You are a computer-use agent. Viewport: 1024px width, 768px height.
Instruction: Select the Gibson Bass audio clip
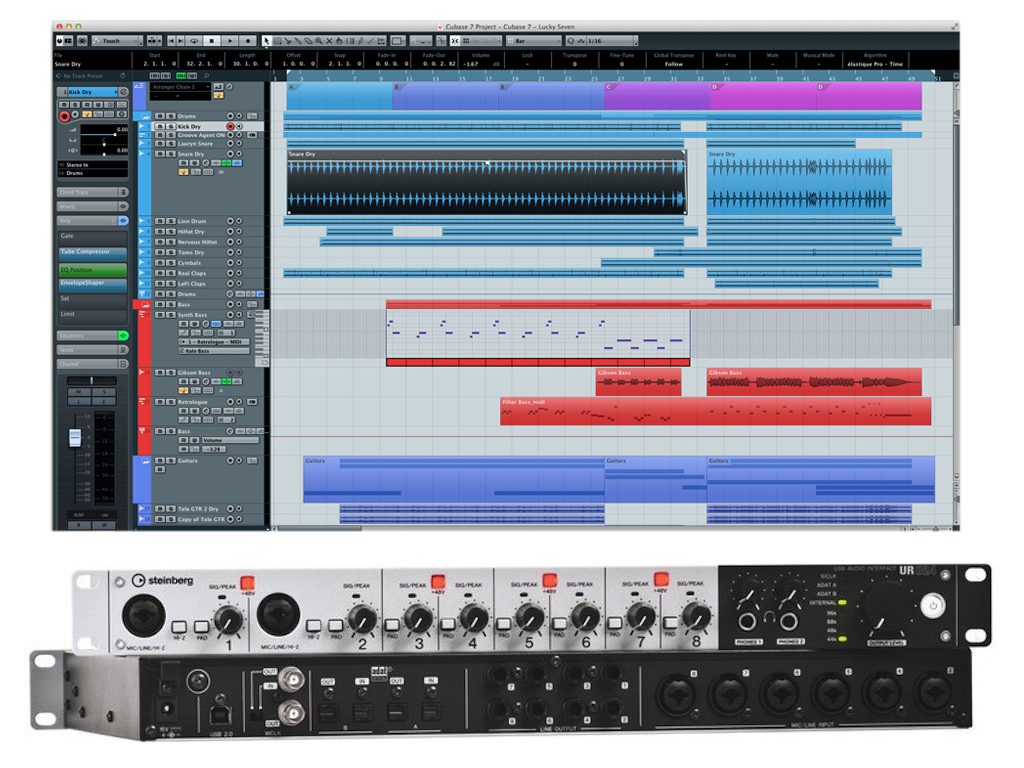pyautogui.click(x=637, y=381)
